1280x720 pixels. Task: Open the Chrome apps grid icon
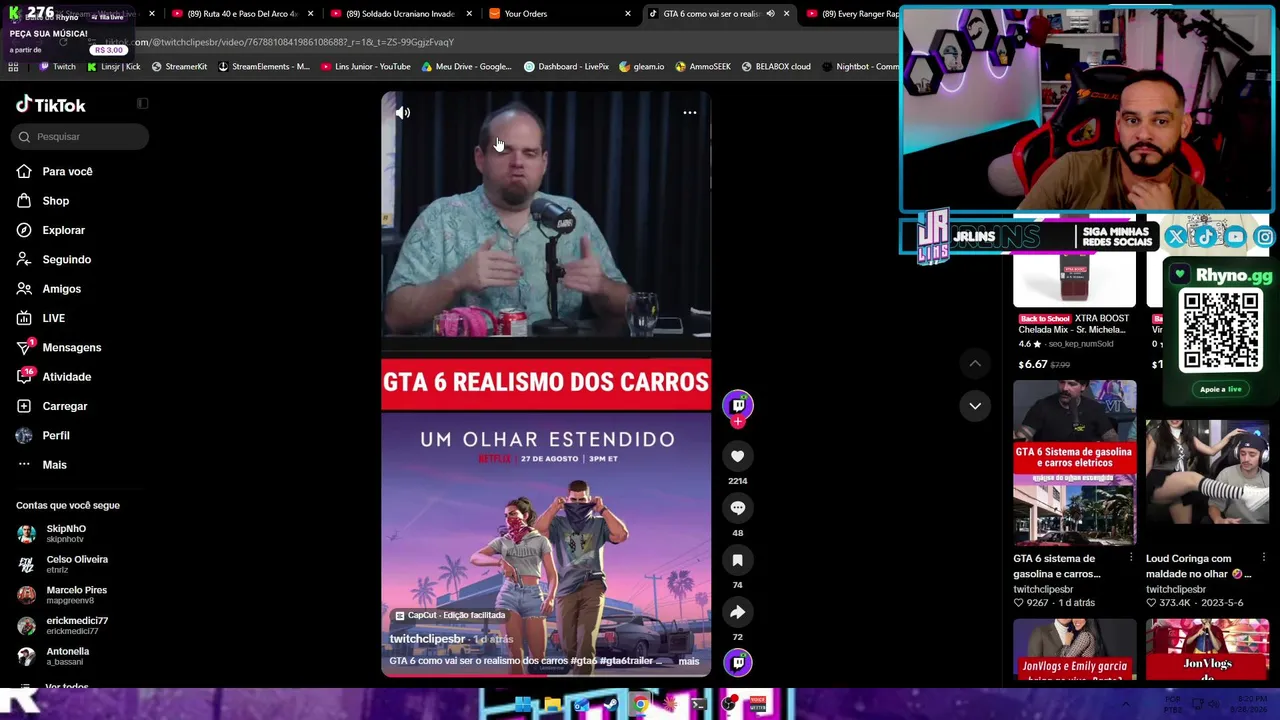[13, 67]
